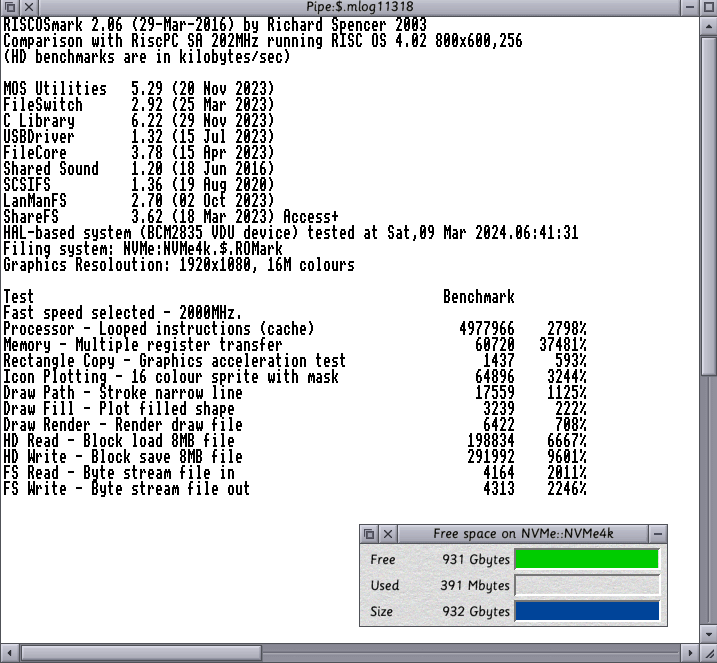Click the 'FS Read - Byte stream file in' row
717x663 pixels.
click(x=294, y=473)
